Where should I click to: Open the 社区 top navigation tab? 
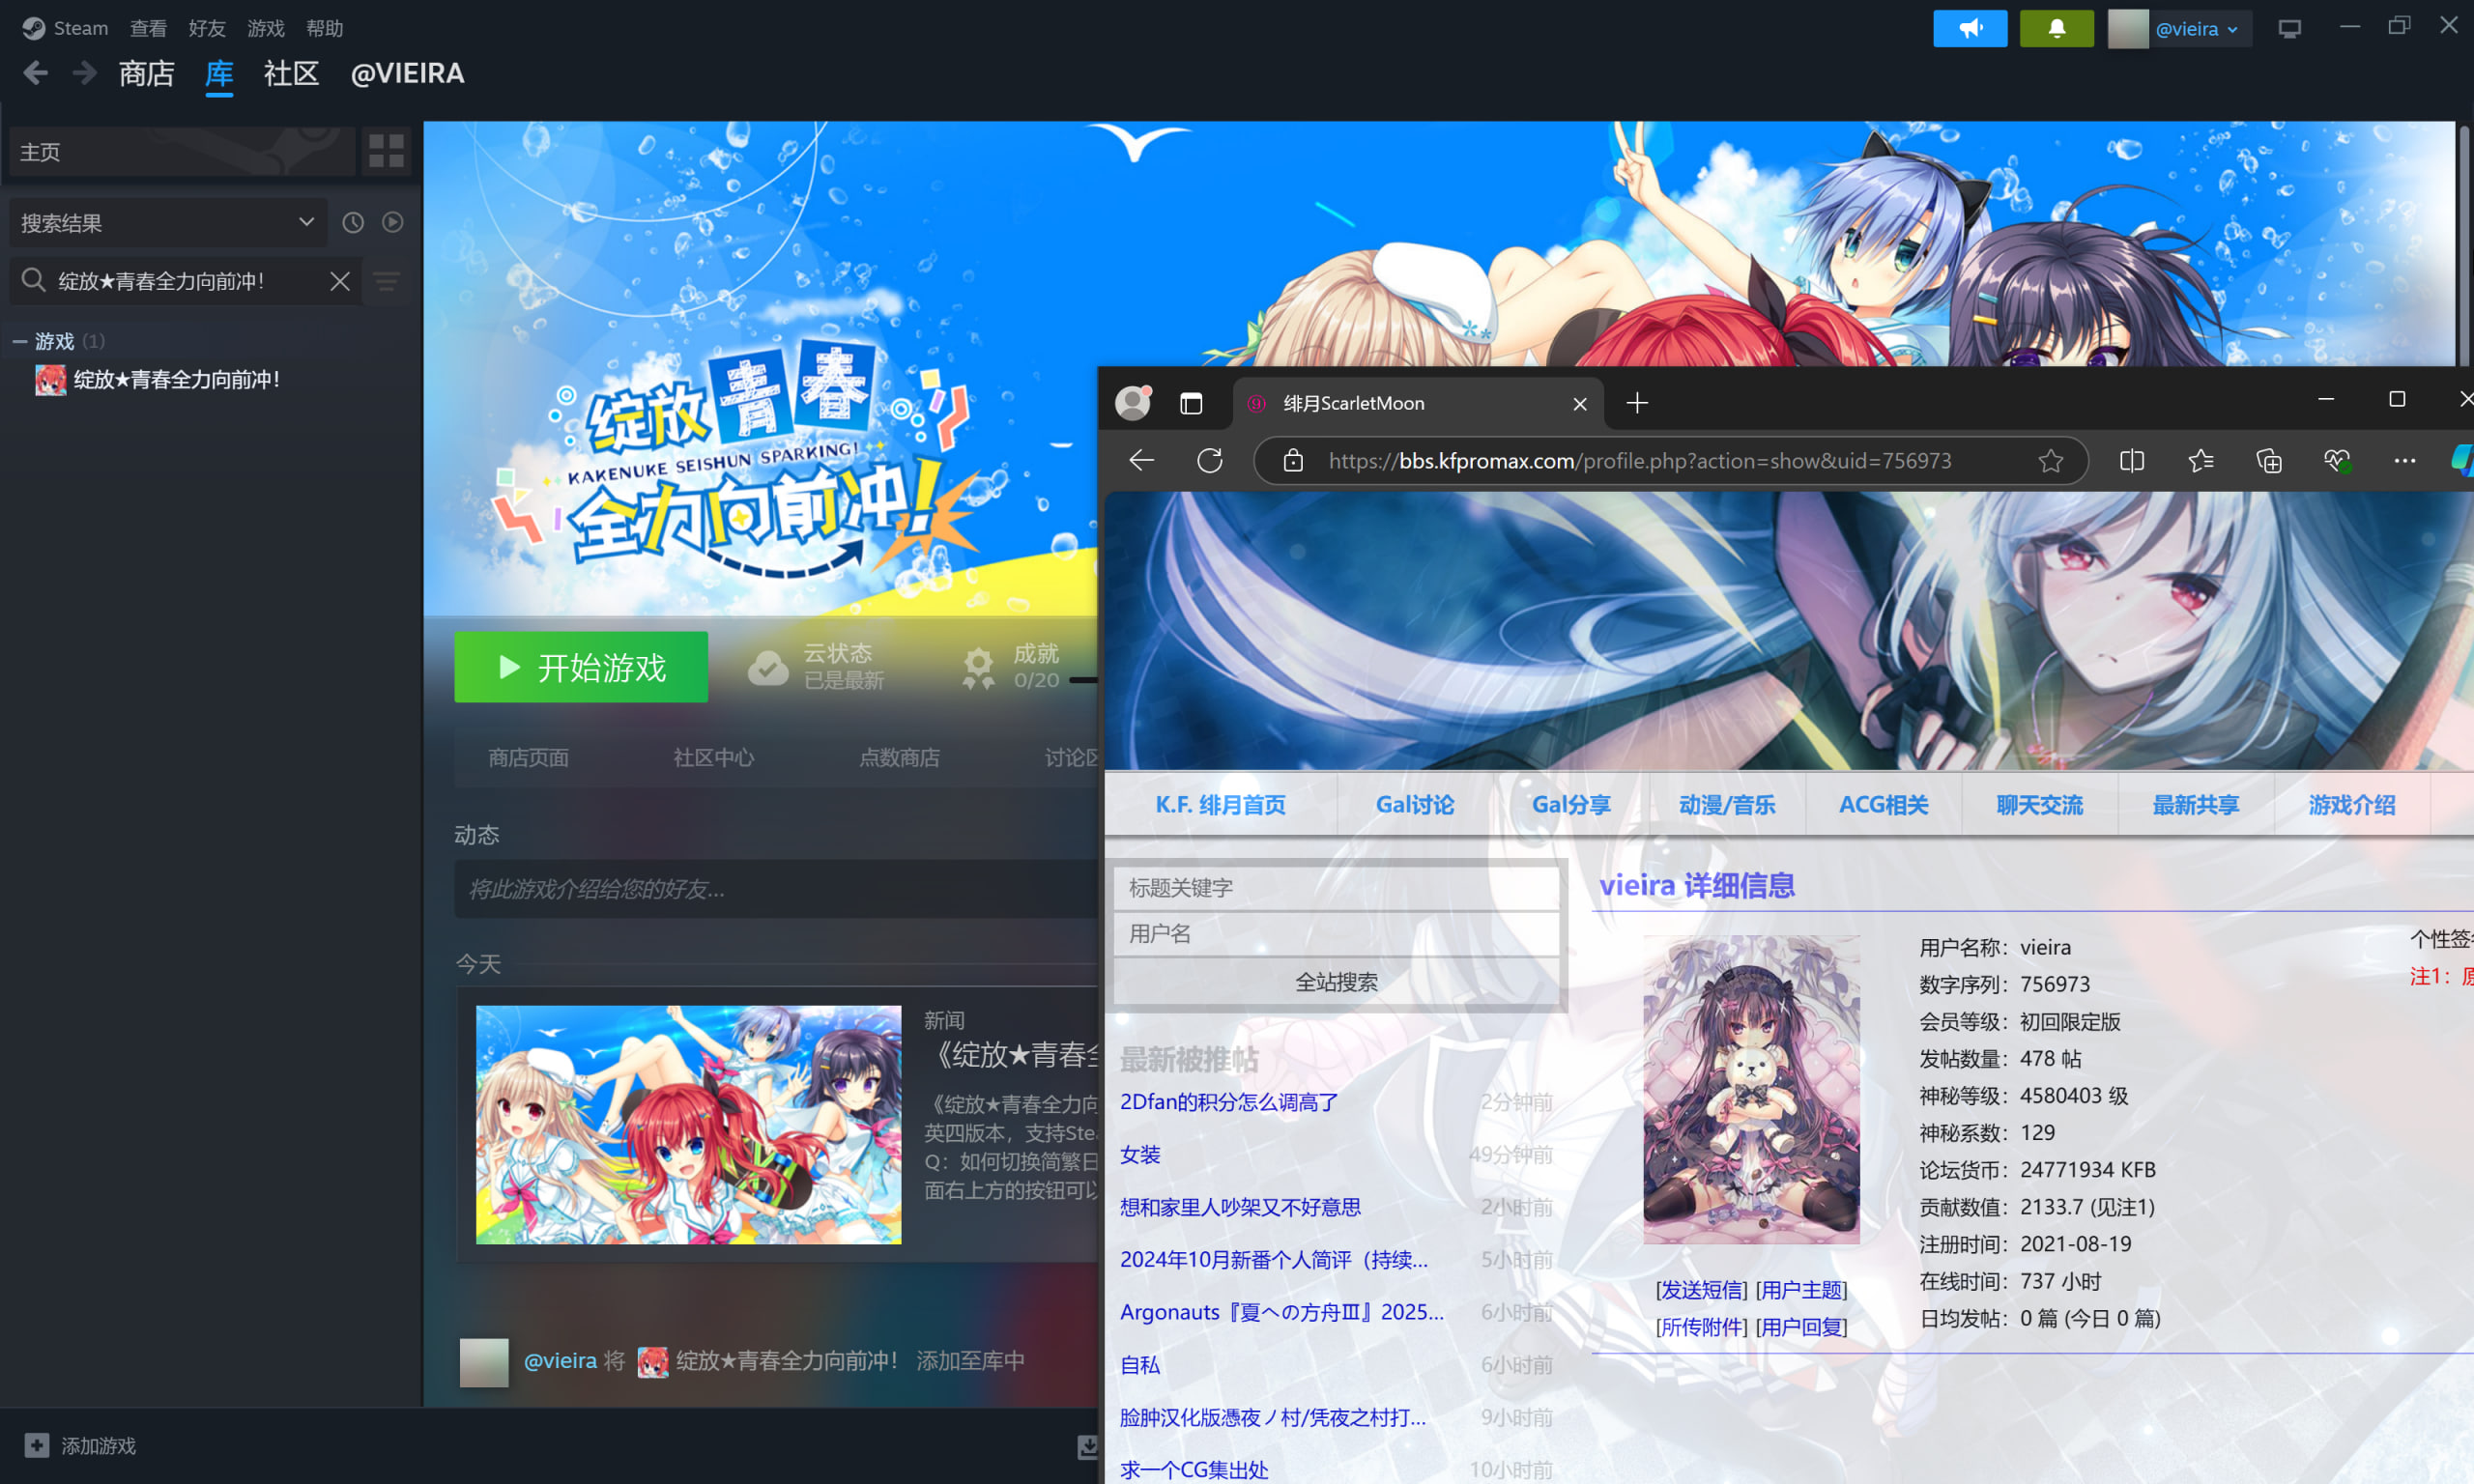point(291,73)
